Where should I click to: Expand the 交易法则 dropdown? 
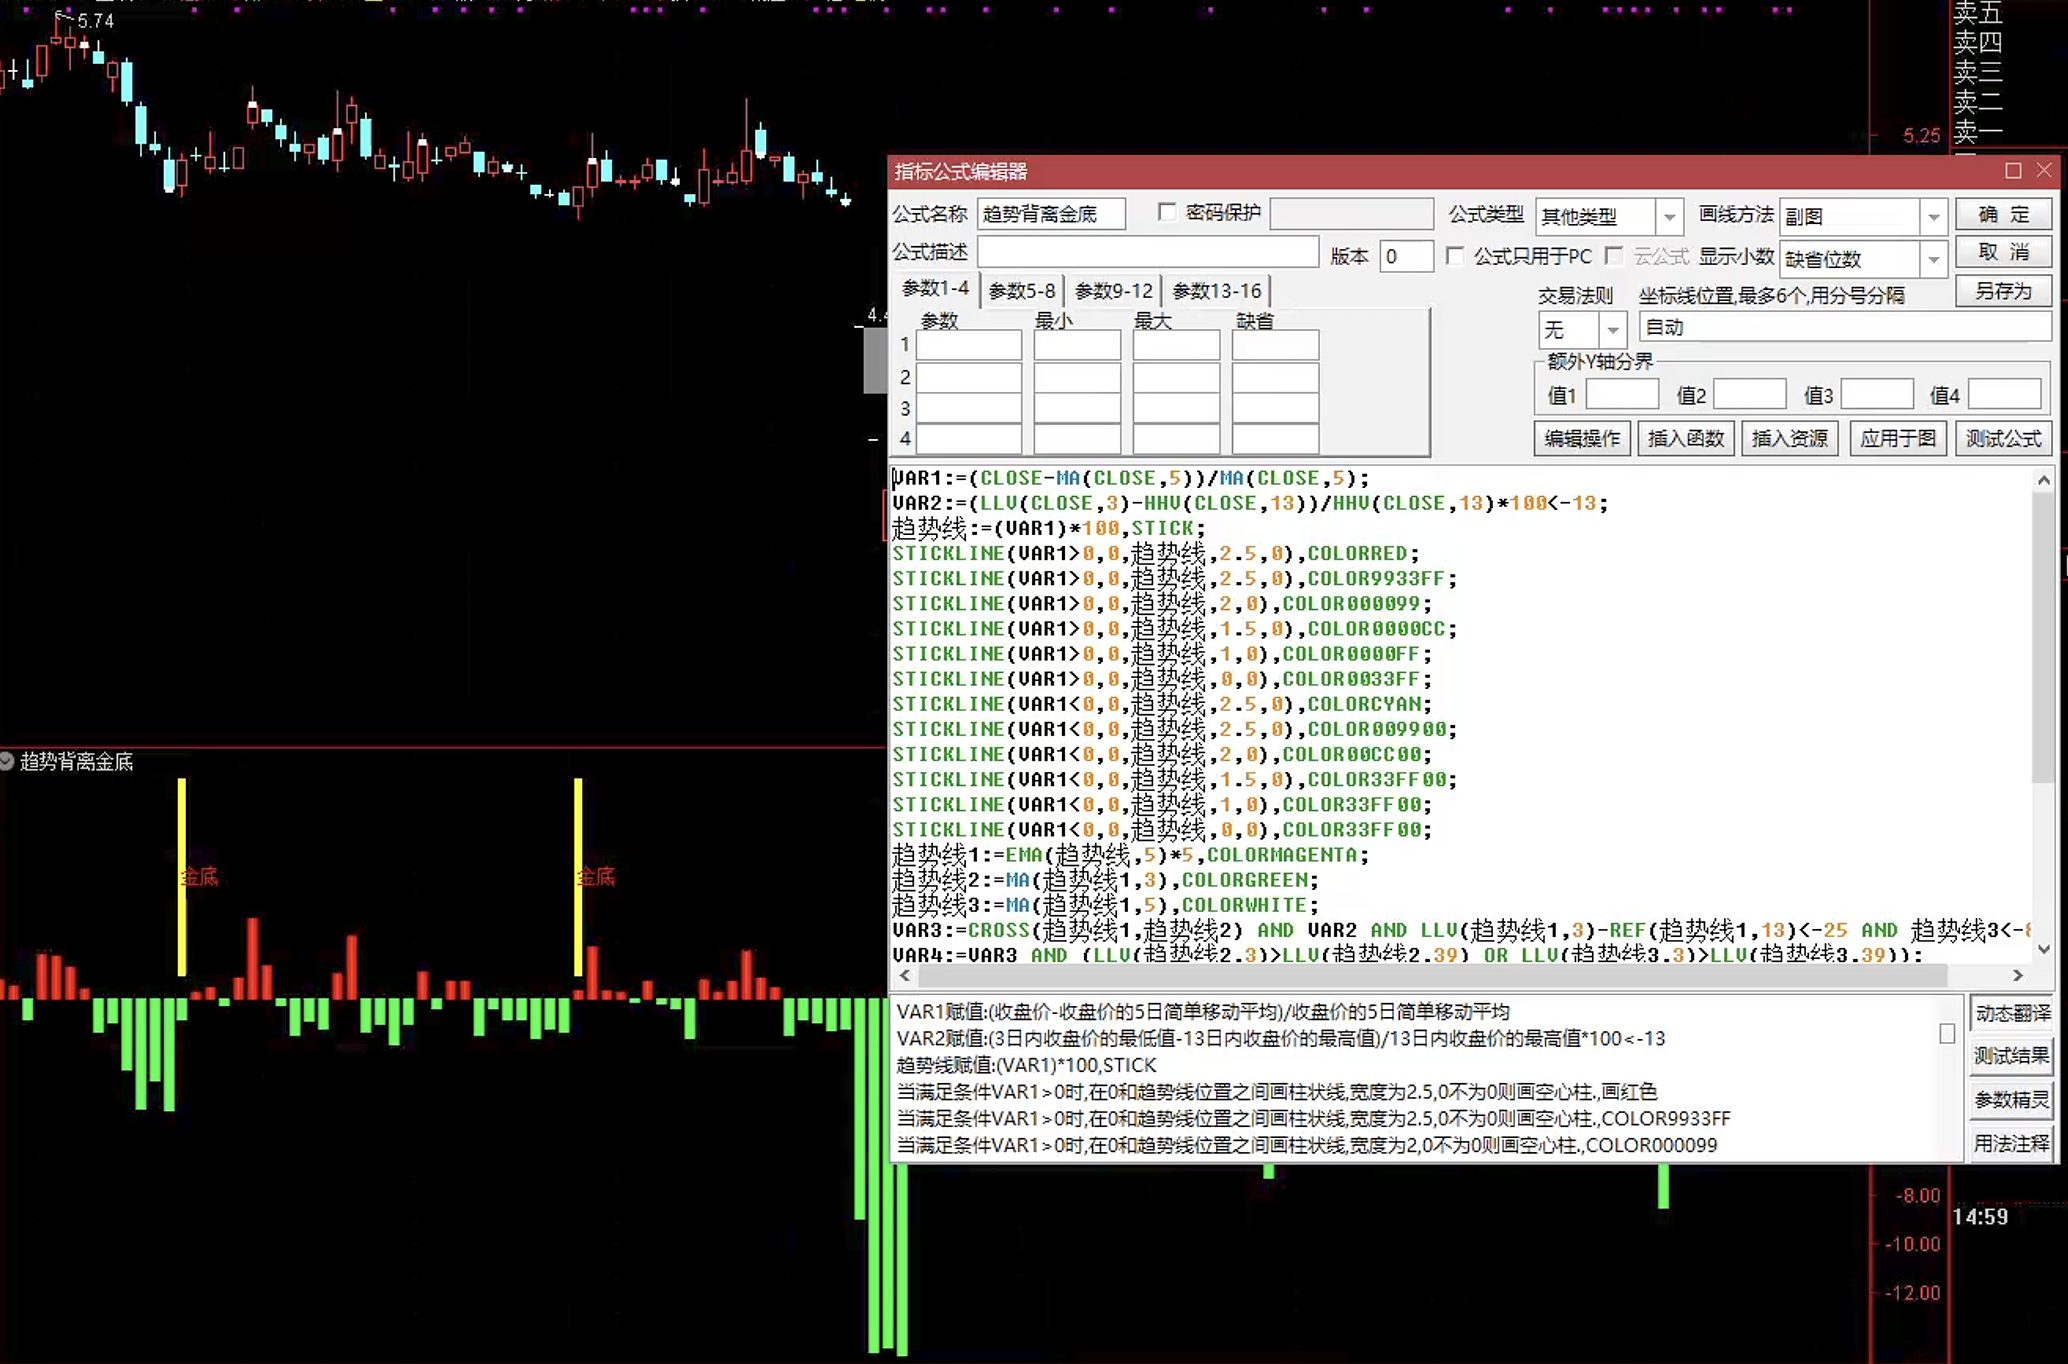[x=1612, y=329]
